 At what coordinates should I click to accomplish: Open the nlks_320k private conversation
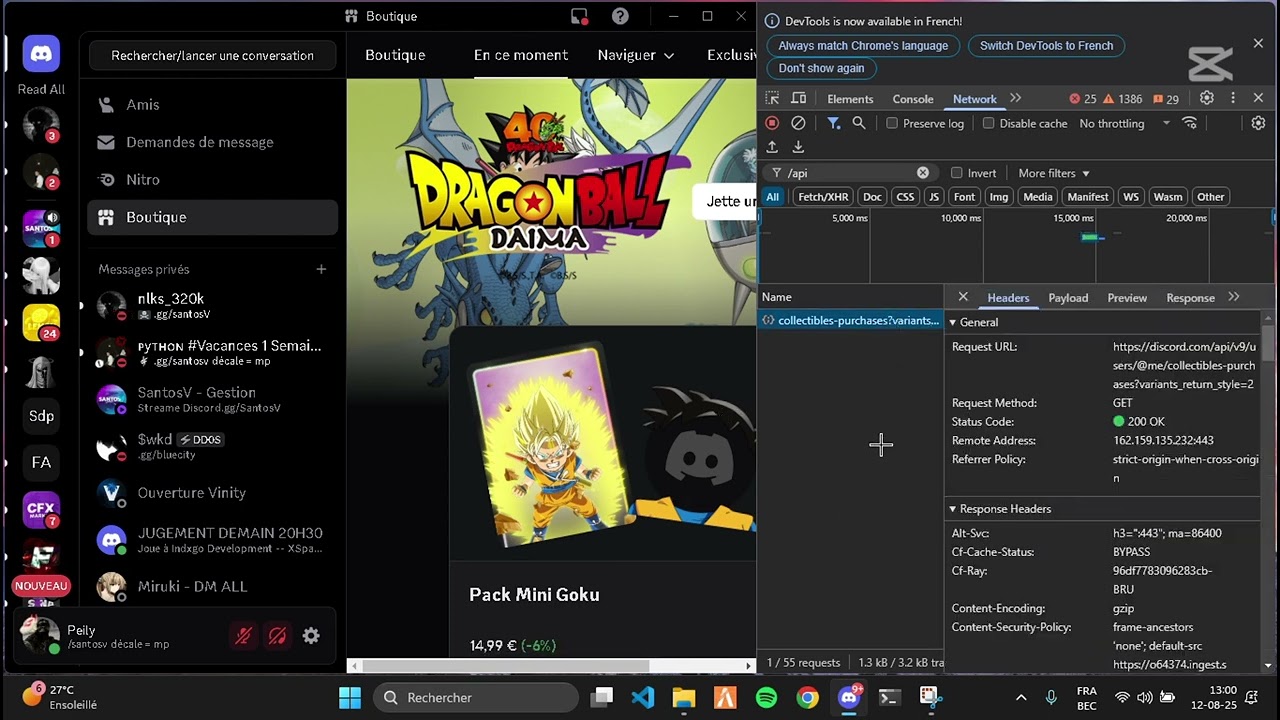212,306
